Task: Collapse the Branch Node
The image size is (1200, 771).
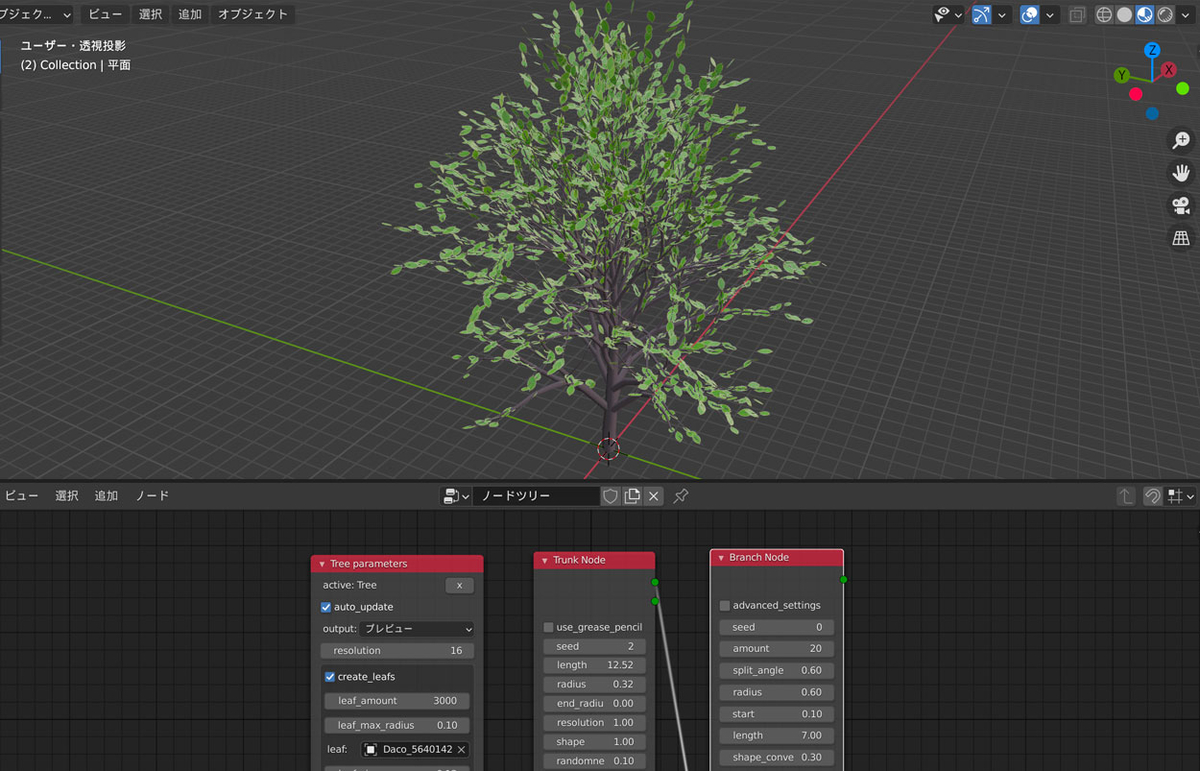Action: pos(721,558)
